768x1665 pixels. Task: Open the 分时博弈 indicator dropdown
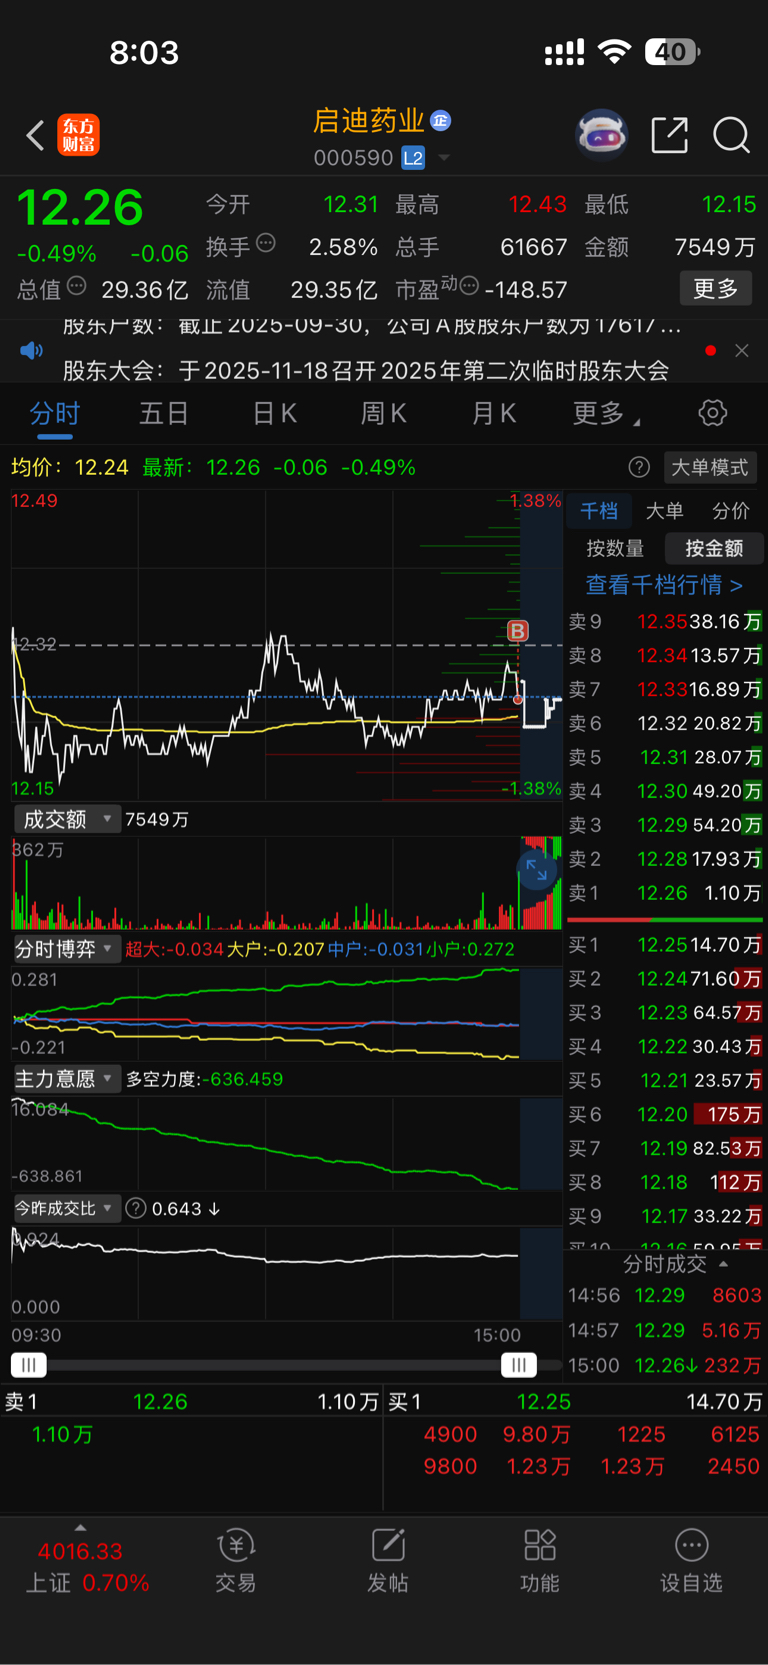pyautogui.click(x=67, y=948)
